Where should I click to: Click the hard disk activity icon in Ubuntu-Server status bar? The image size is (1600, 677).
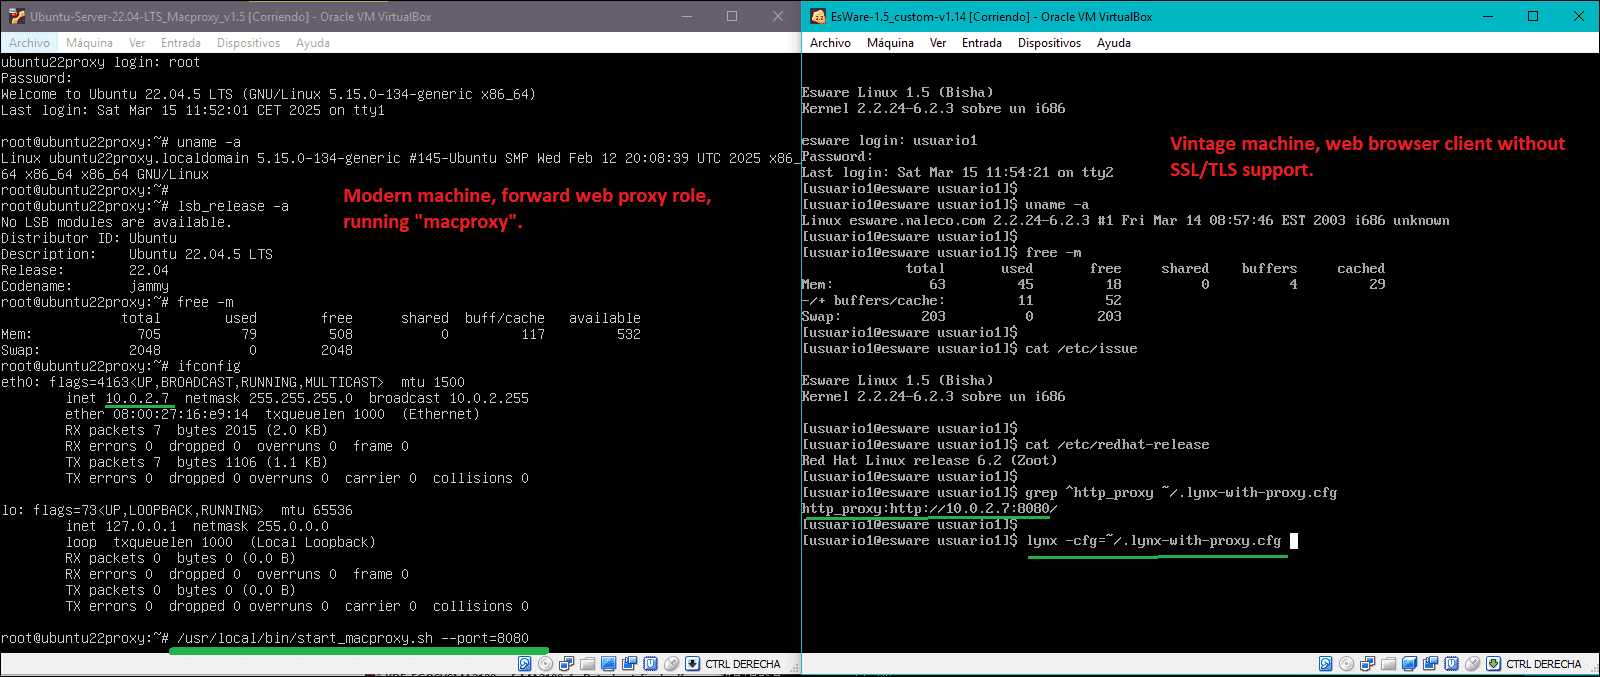tap(525, 663)
